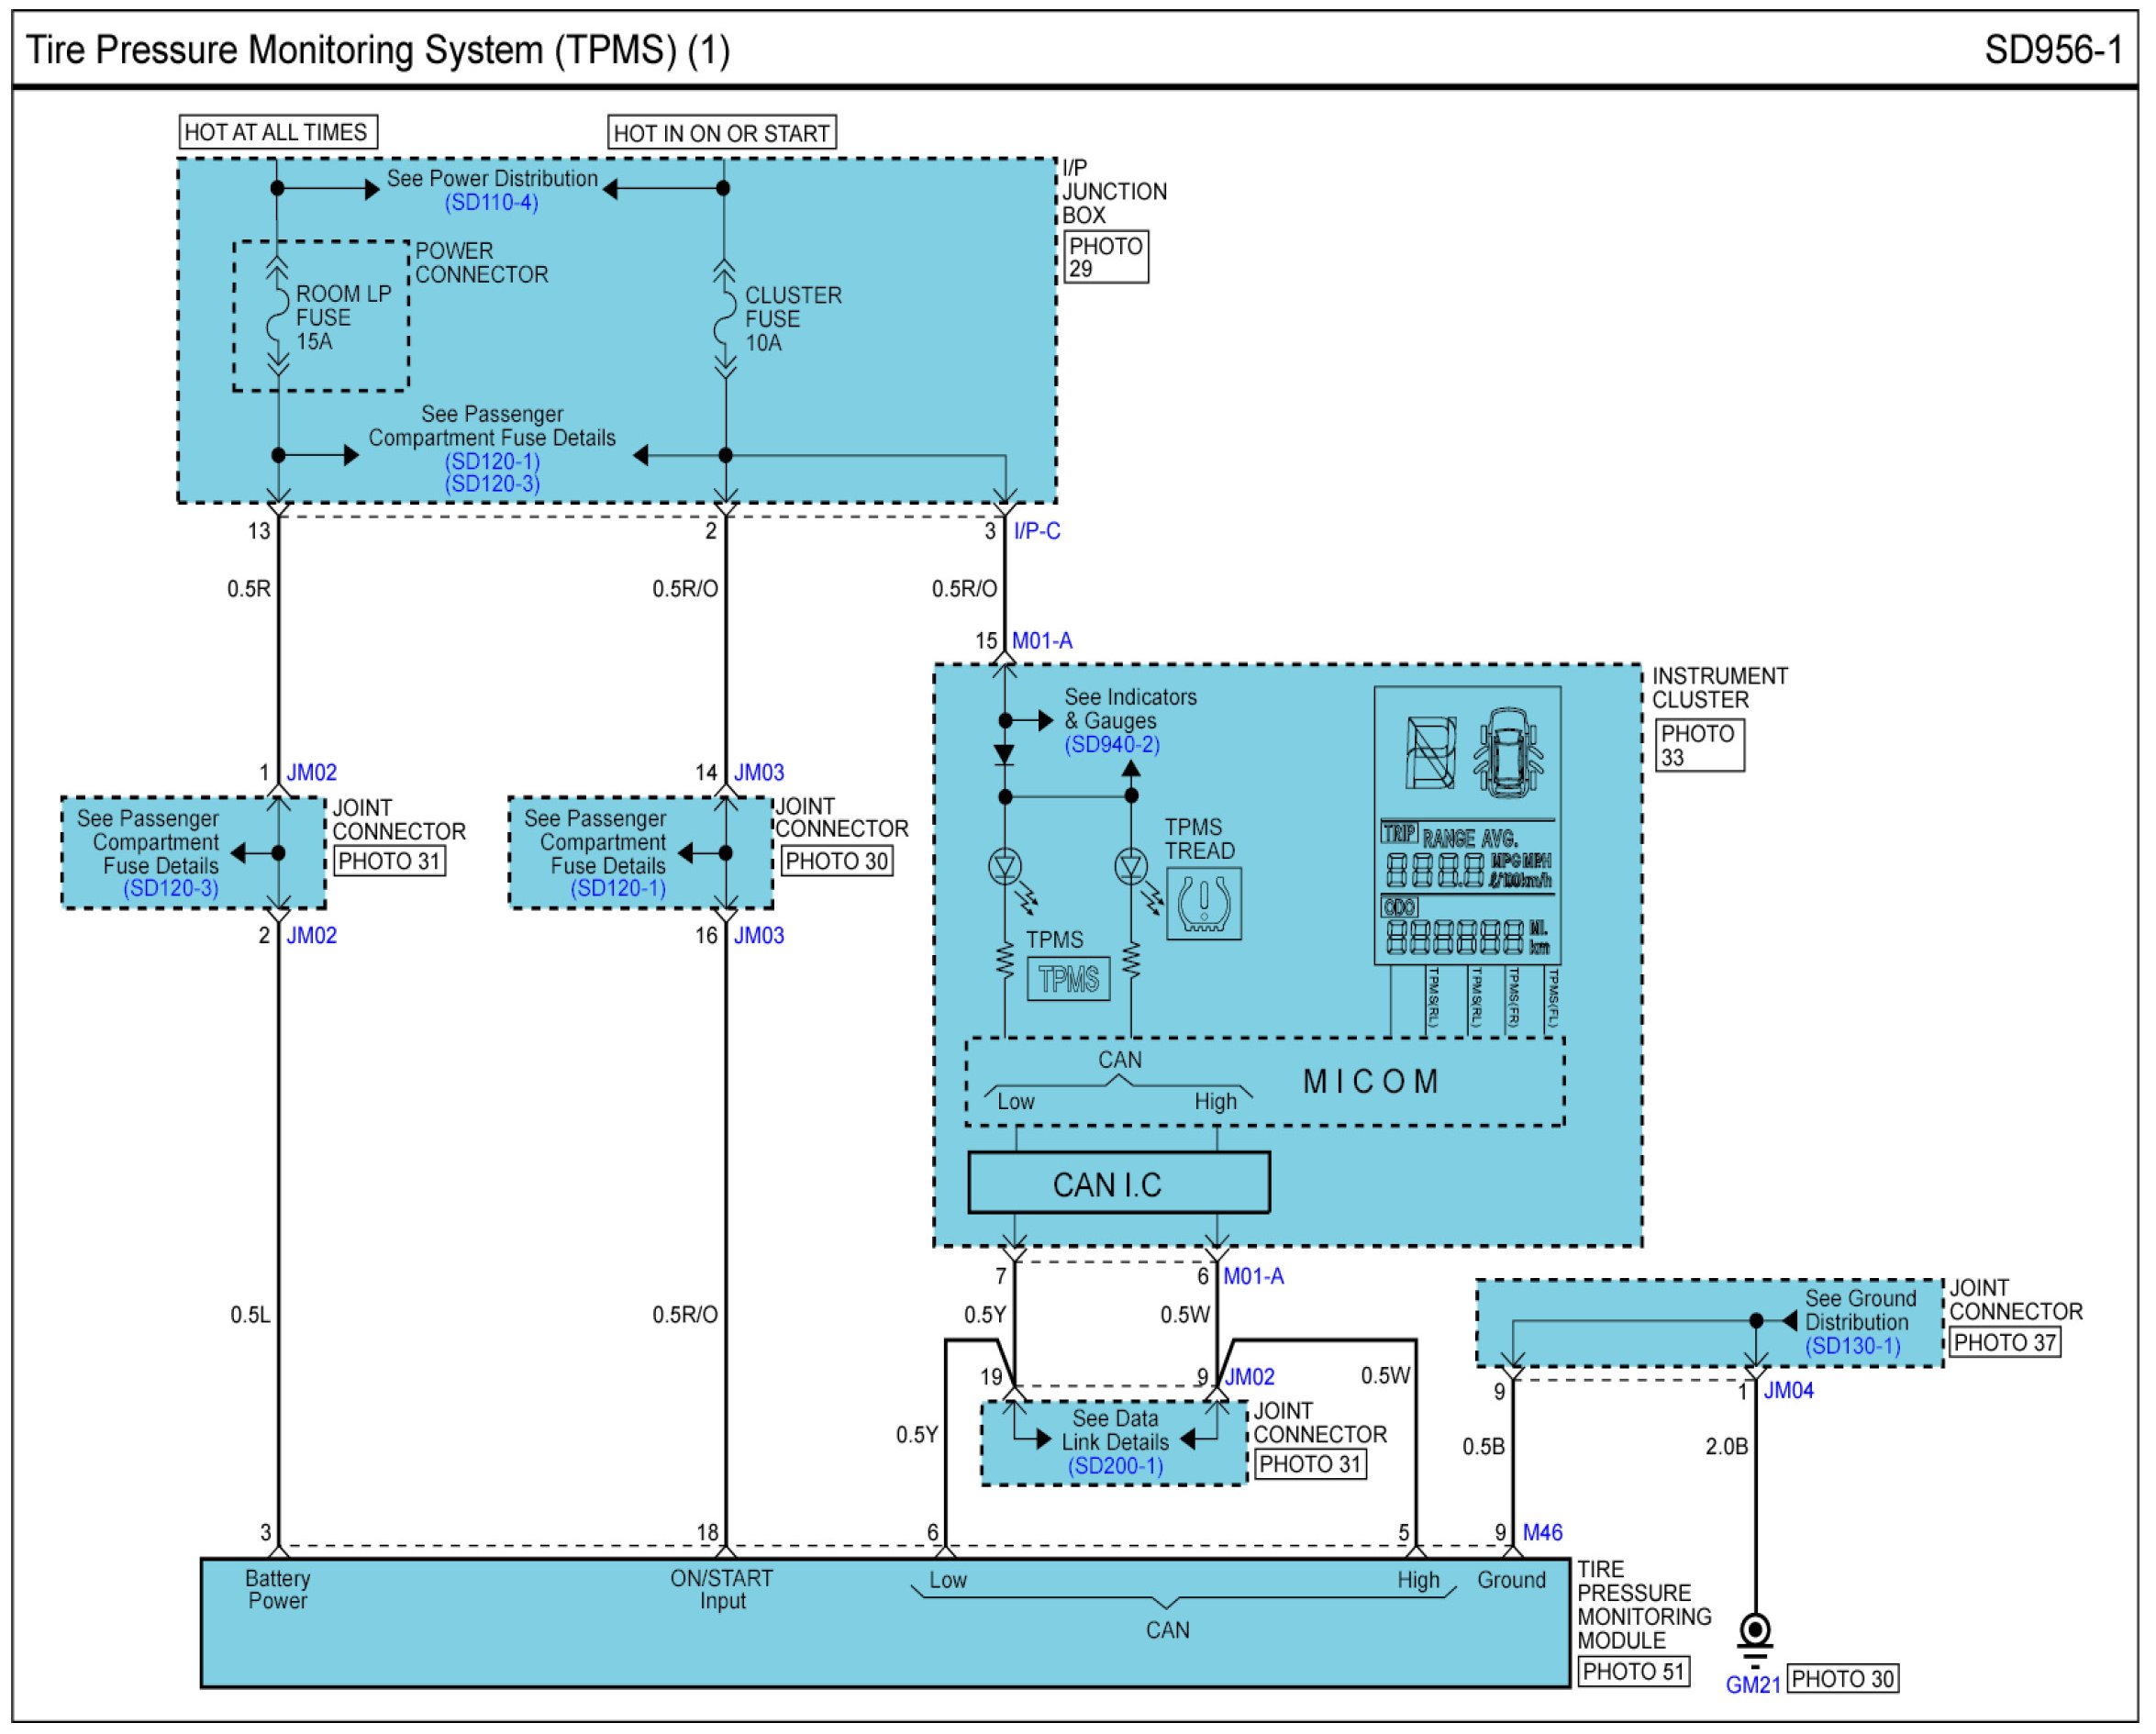Click the MICOM label in cluster

(1370, 1082)
